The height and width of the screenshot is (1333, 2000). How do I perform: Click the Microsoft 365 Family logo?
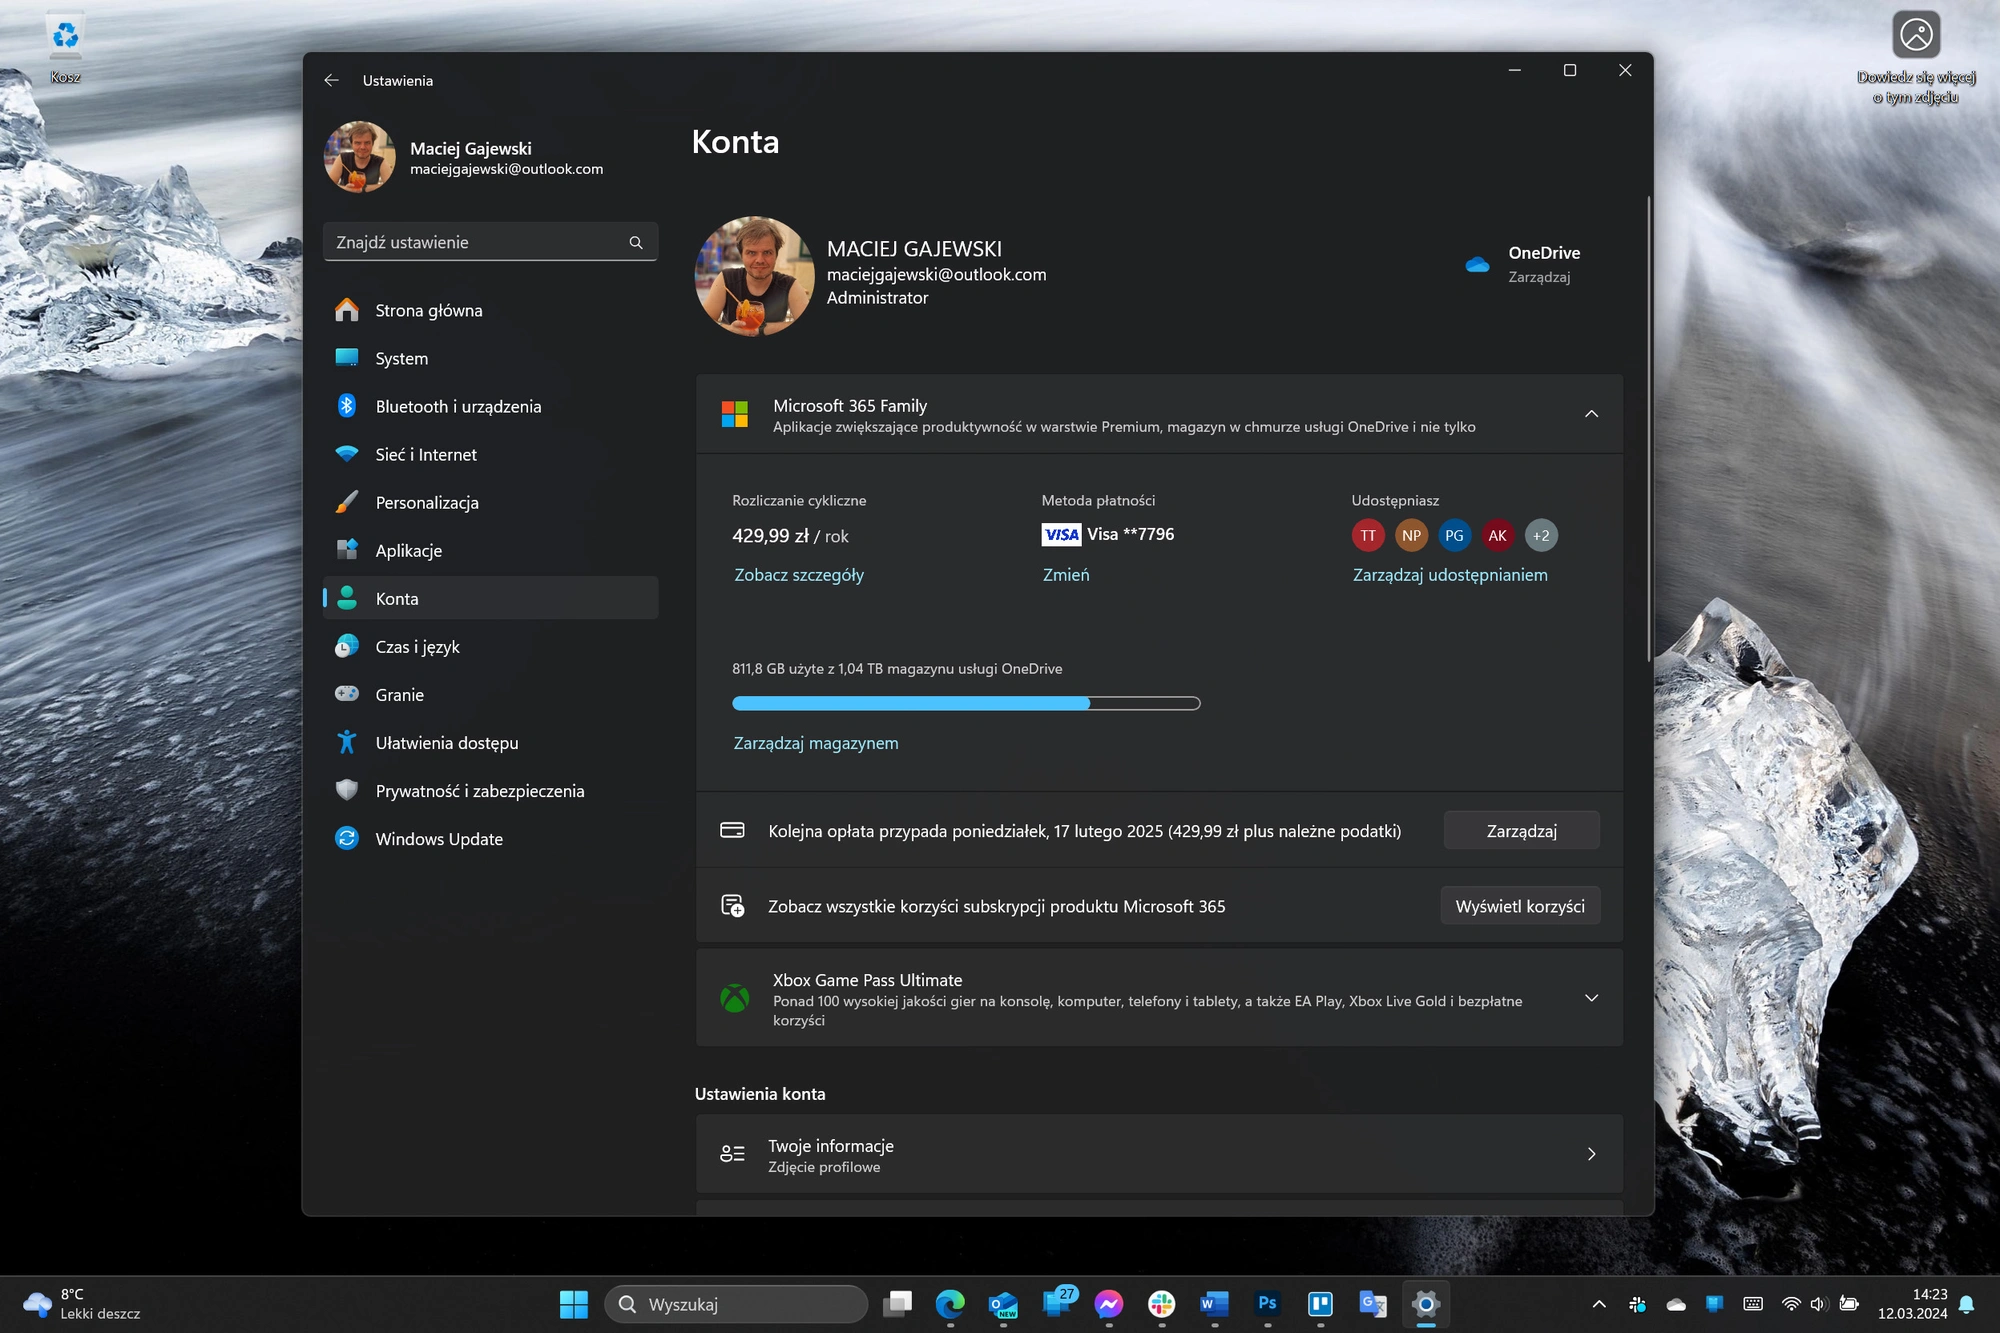[735, 414]
